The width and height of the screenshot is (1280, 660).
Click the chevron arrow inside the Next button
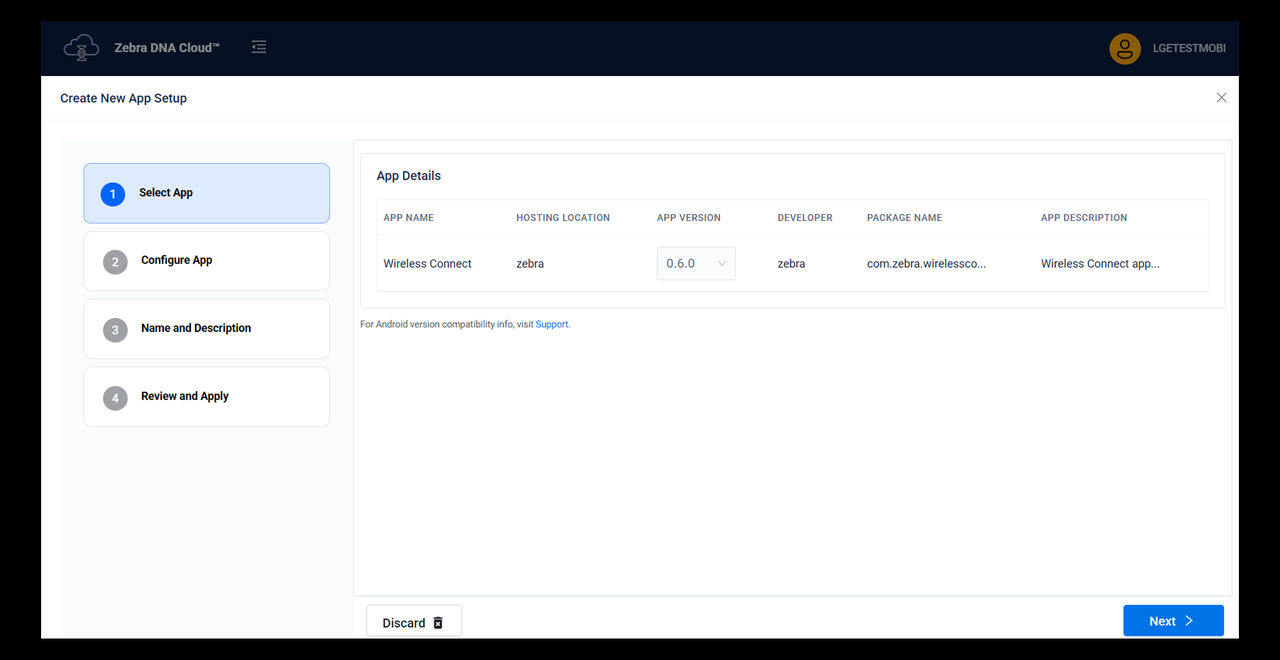(1188, 620)
